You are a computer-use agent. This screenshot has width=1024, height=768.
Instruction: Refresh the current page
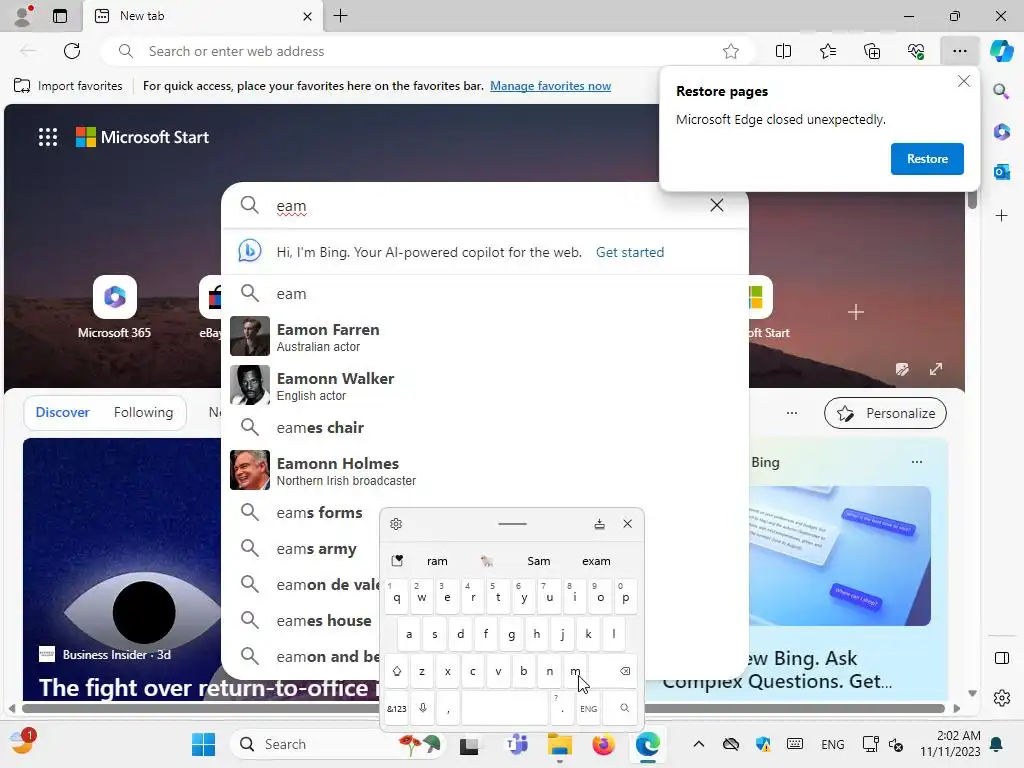[72, 51]
